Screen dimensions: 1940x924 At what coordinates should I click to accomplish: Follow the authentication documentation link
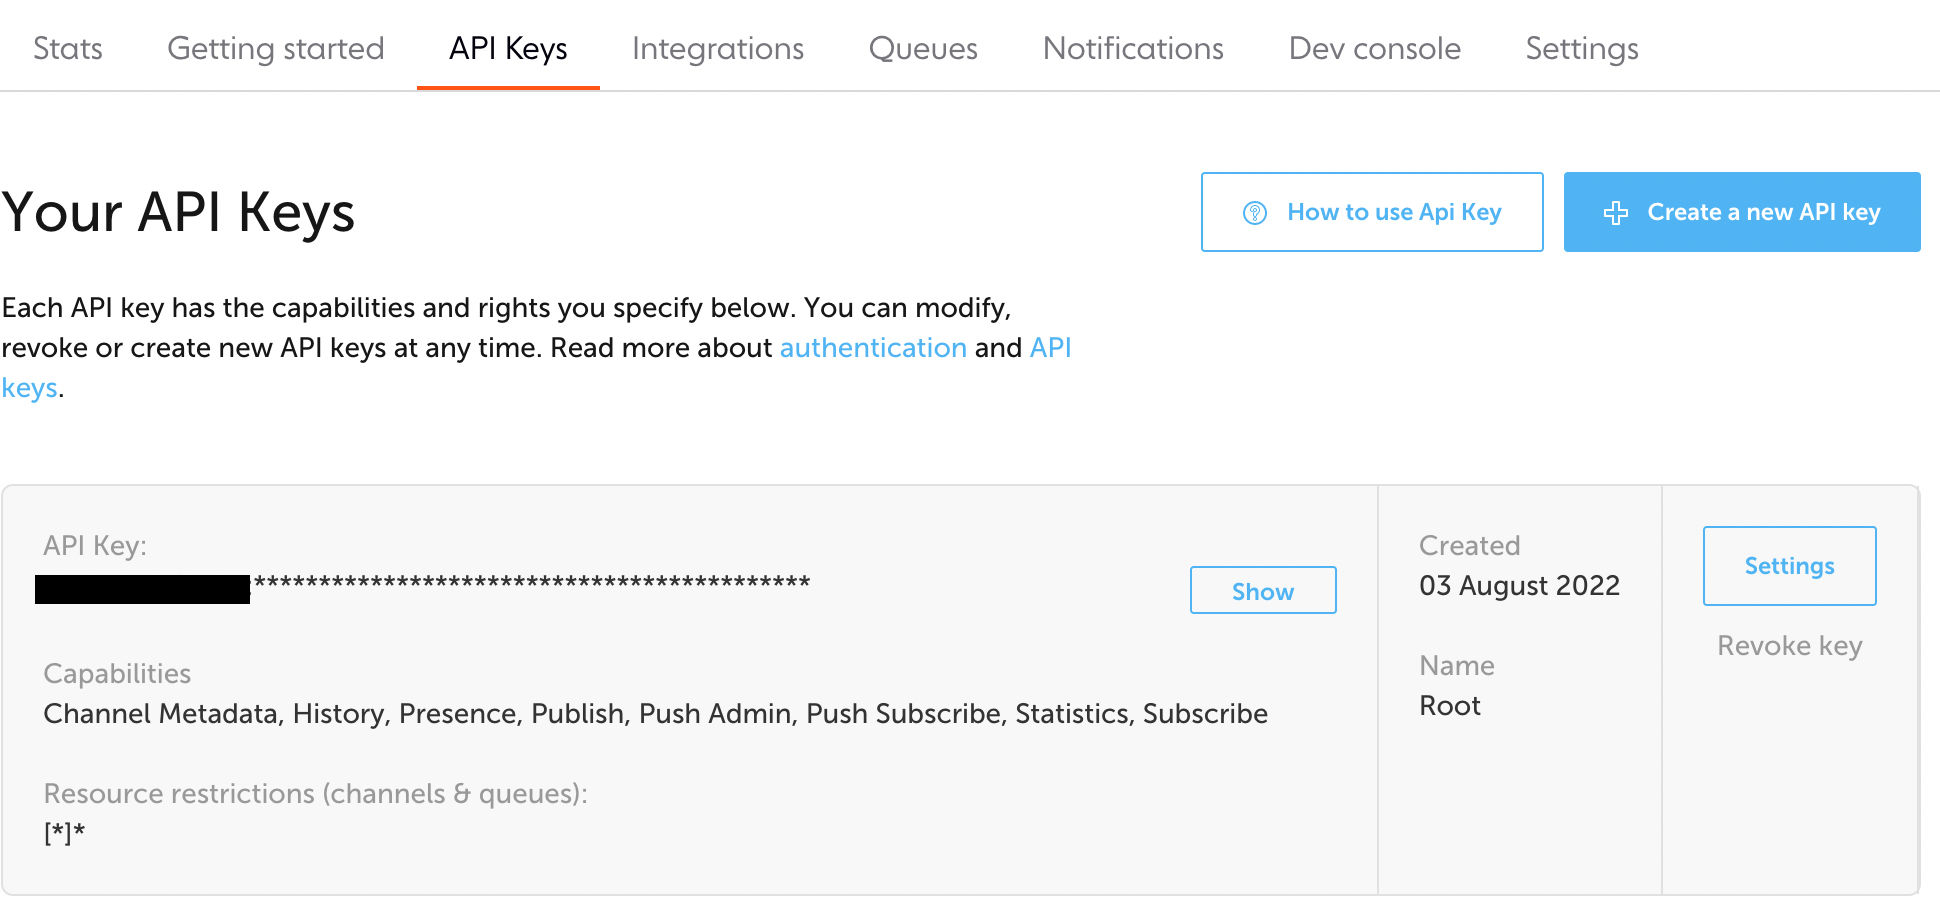coord(873,348)
